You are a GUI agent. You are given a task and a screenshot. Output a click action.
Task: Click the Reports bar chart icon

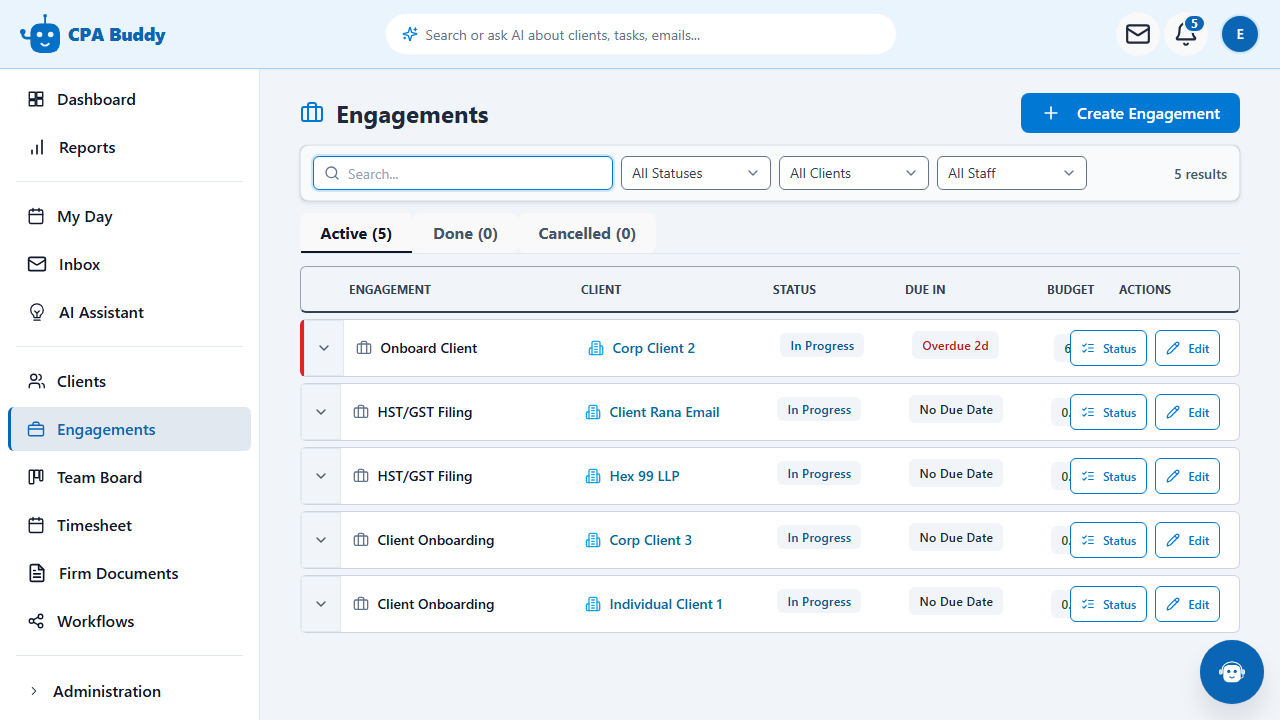coord(37,147)
